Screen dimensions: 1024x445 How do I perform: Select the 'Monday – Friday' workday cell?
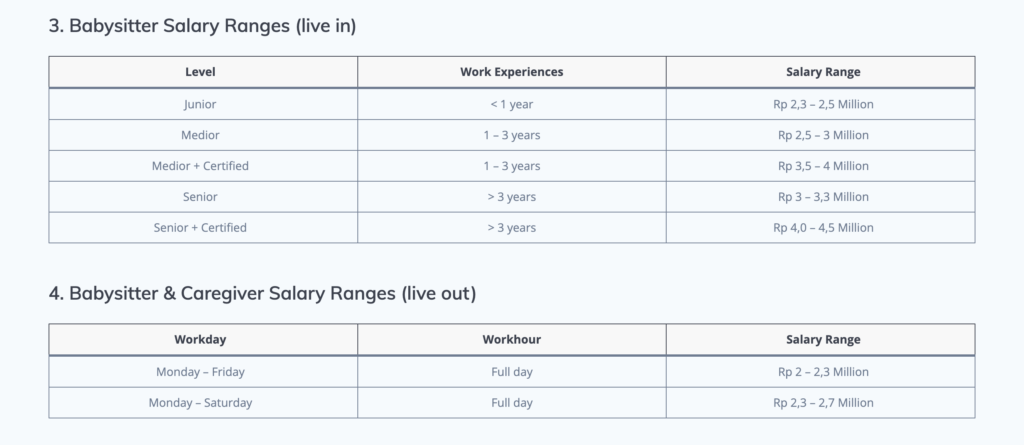[x=200, y=372]
